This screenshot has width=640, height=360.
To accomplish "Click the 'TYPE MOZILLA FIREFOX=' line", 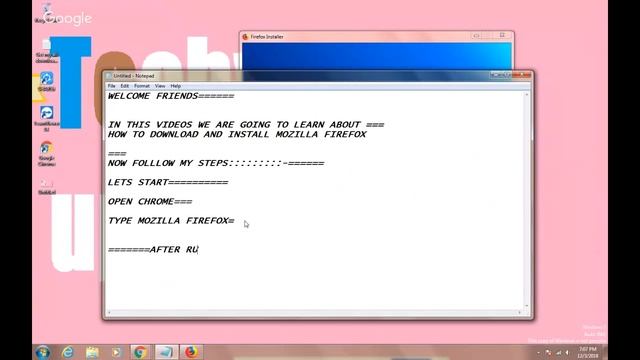I will point(171,221).
